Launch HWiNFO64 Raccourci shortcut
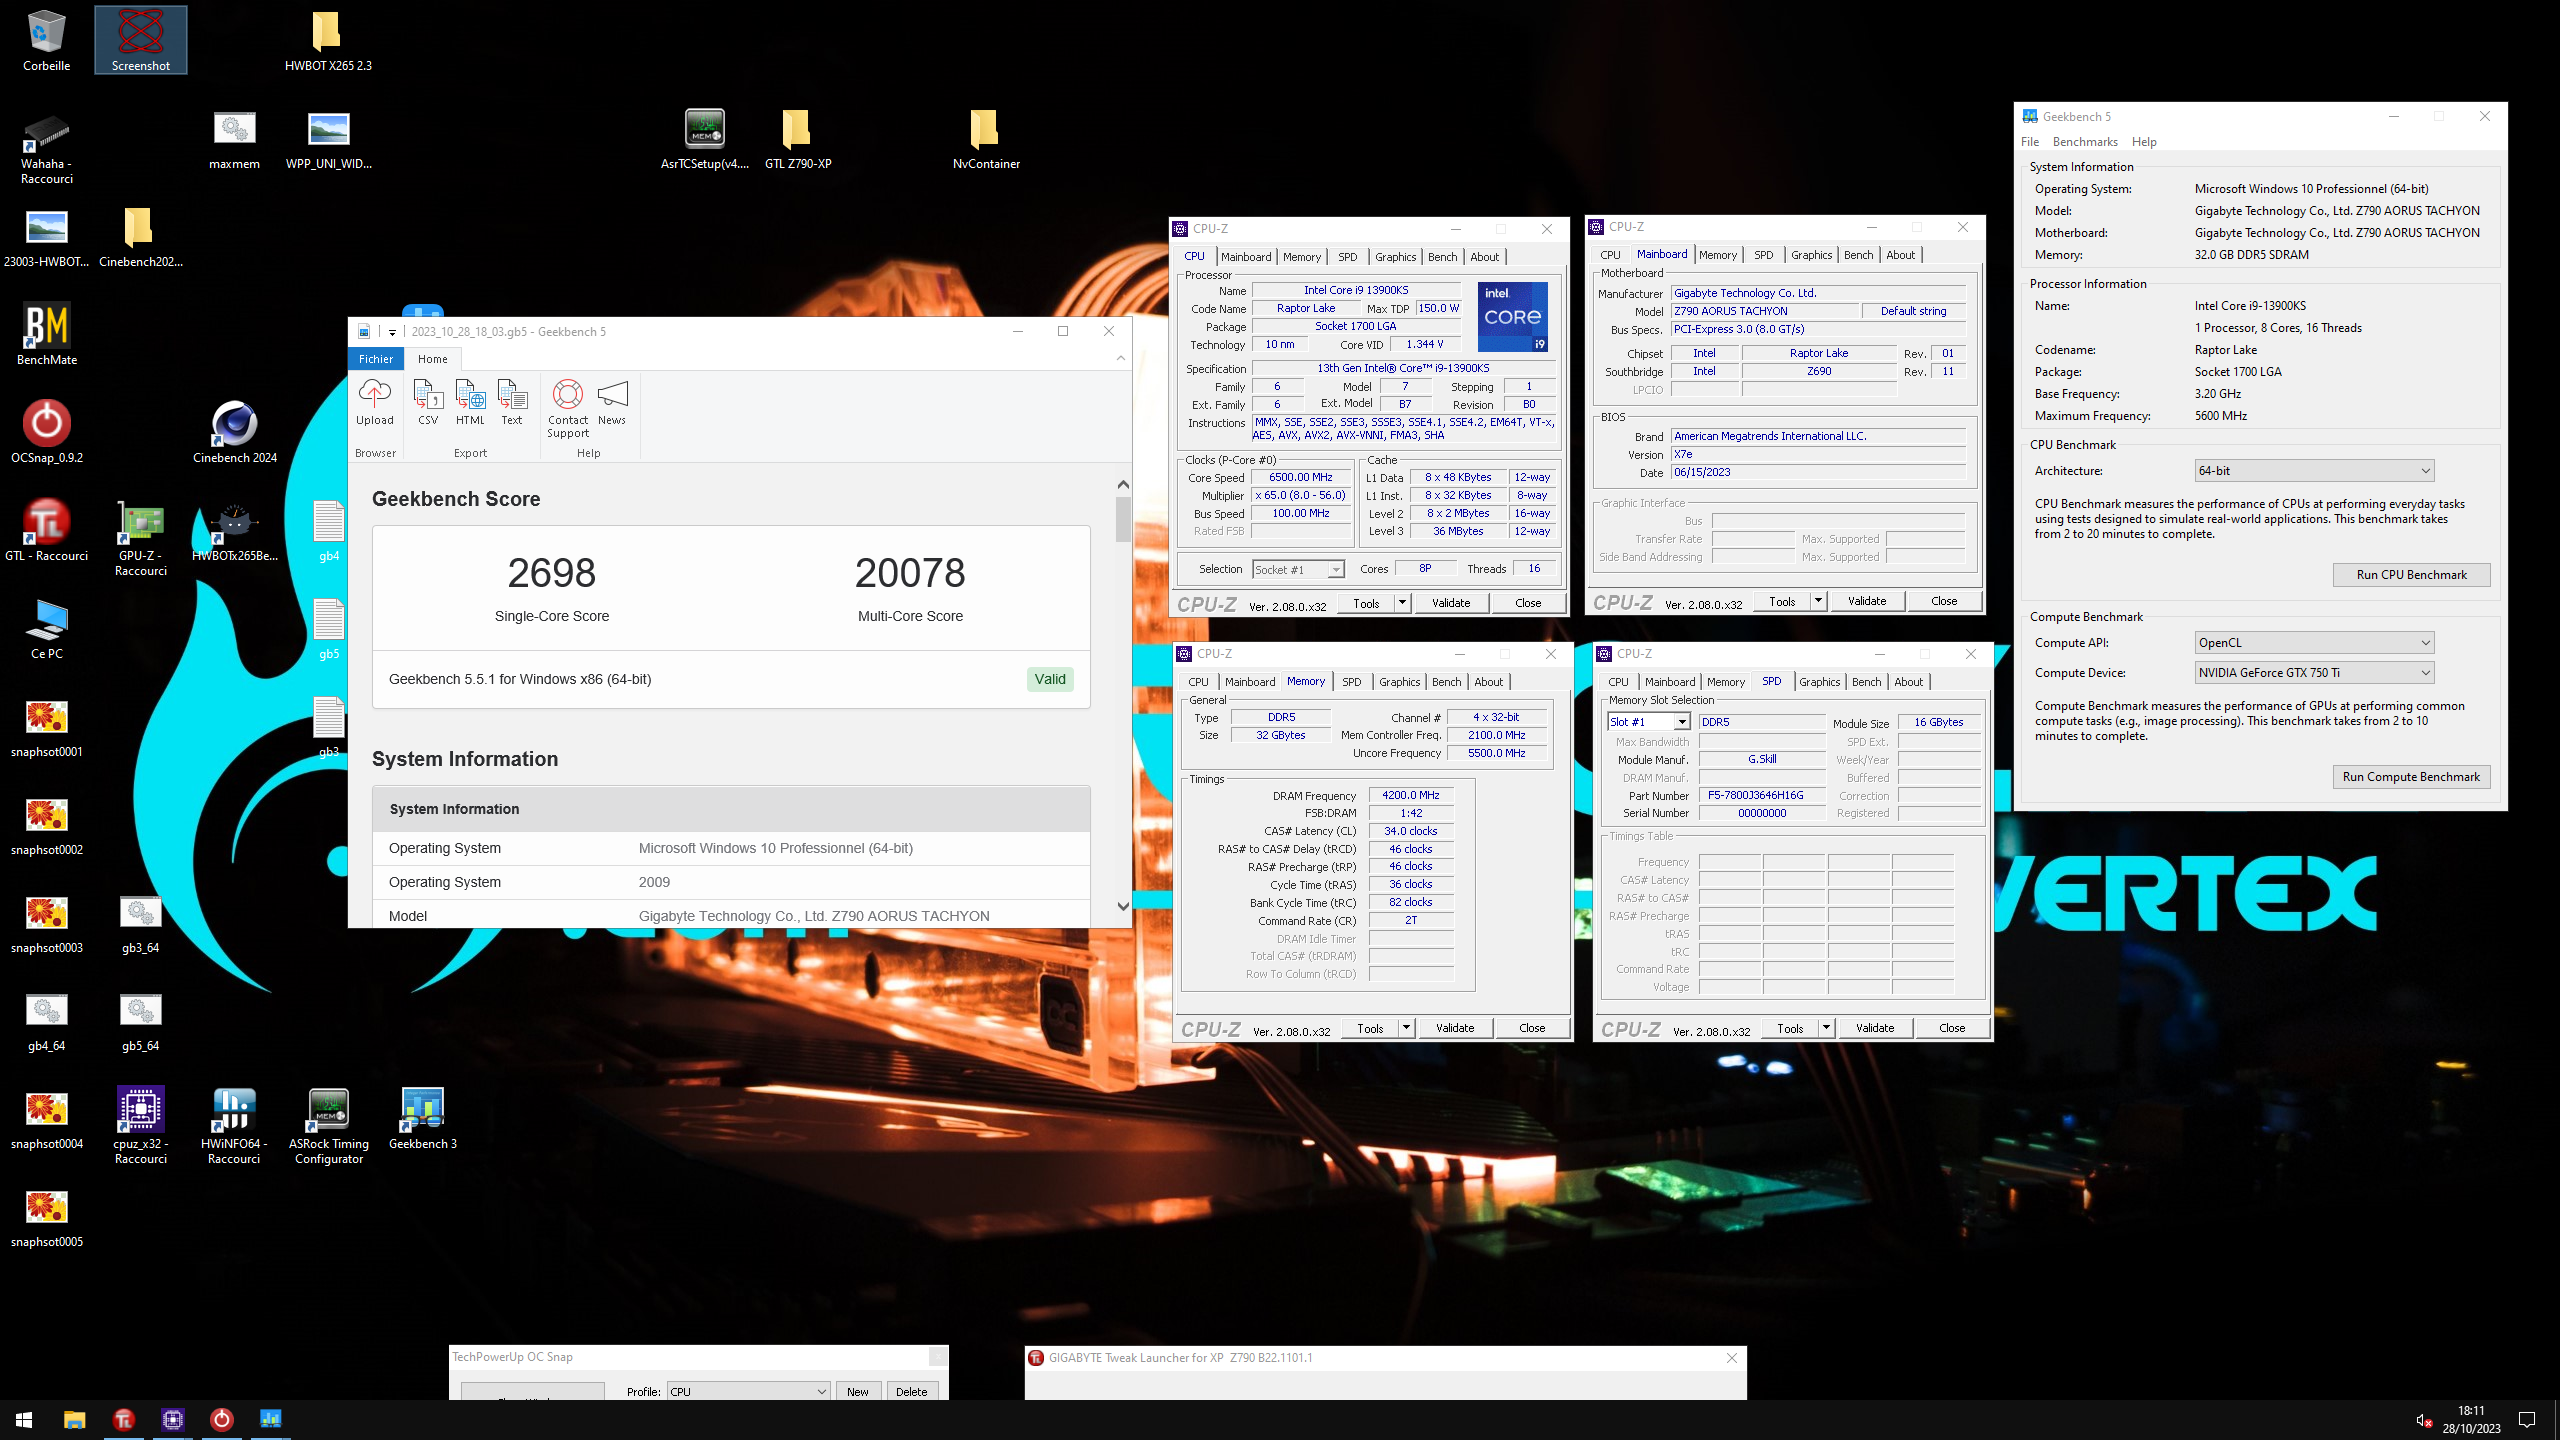Screen dimensions: 2560x1440 pos(234,1126)
